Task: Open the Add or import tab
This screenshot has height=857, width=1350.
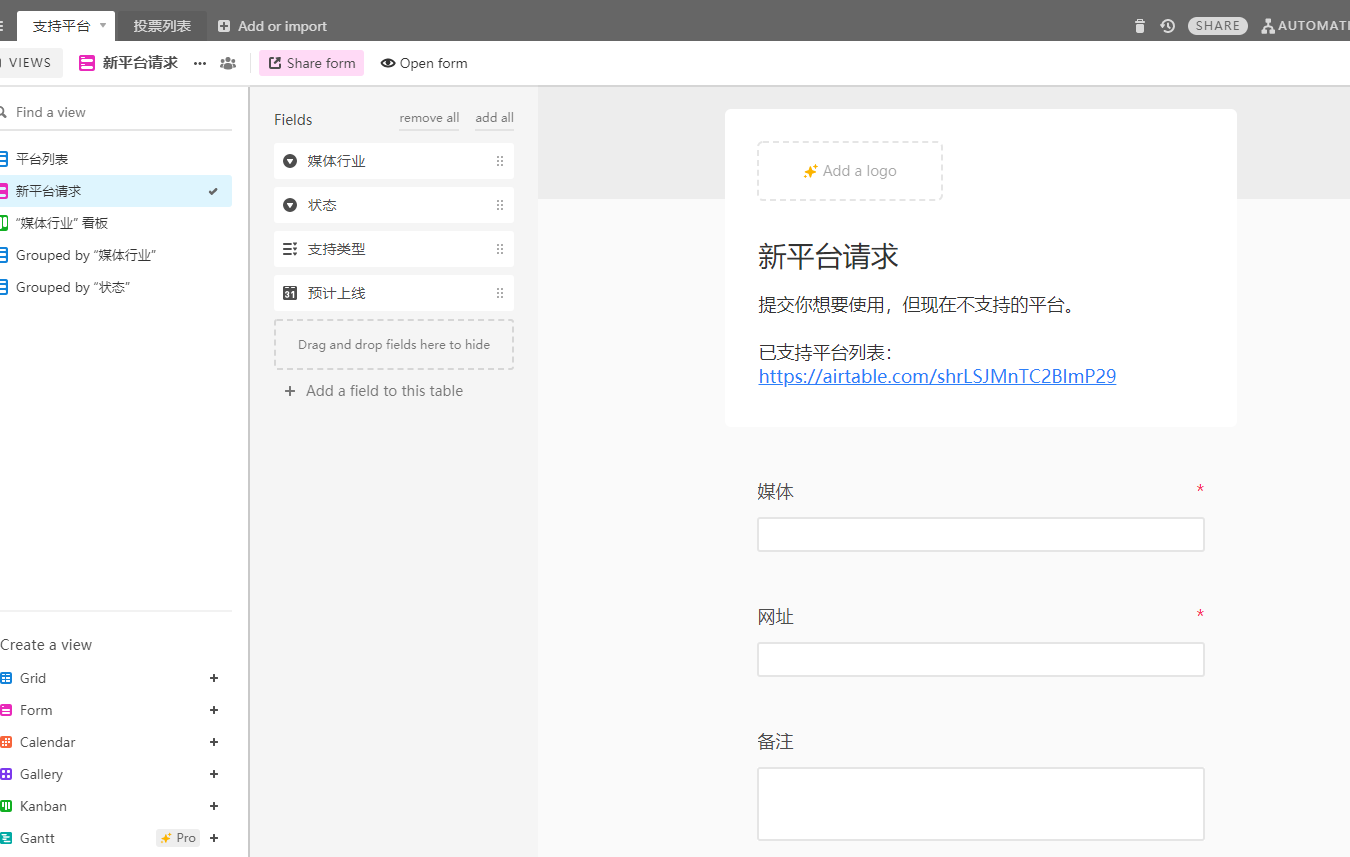Action: coord(272,26)
